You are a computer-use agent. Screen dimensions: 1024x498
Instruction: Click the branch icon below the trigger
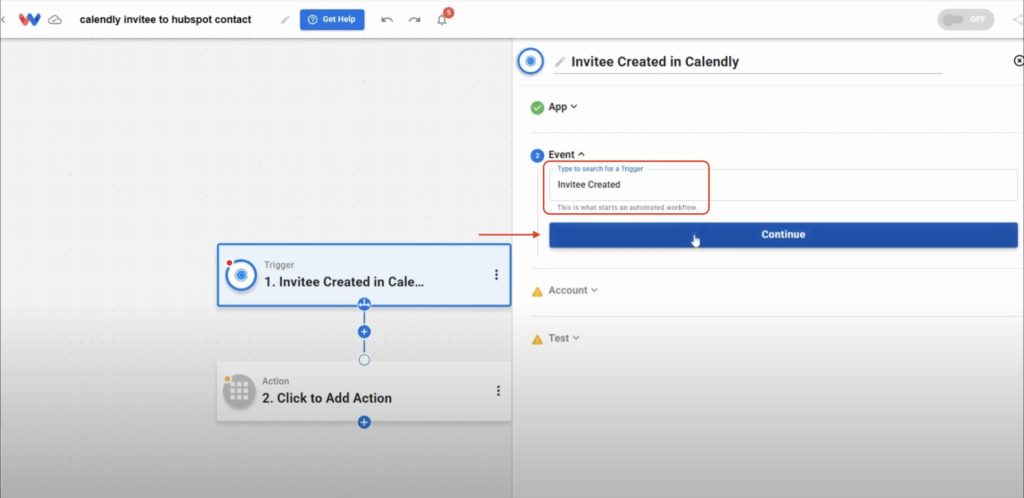pos(364,303)
